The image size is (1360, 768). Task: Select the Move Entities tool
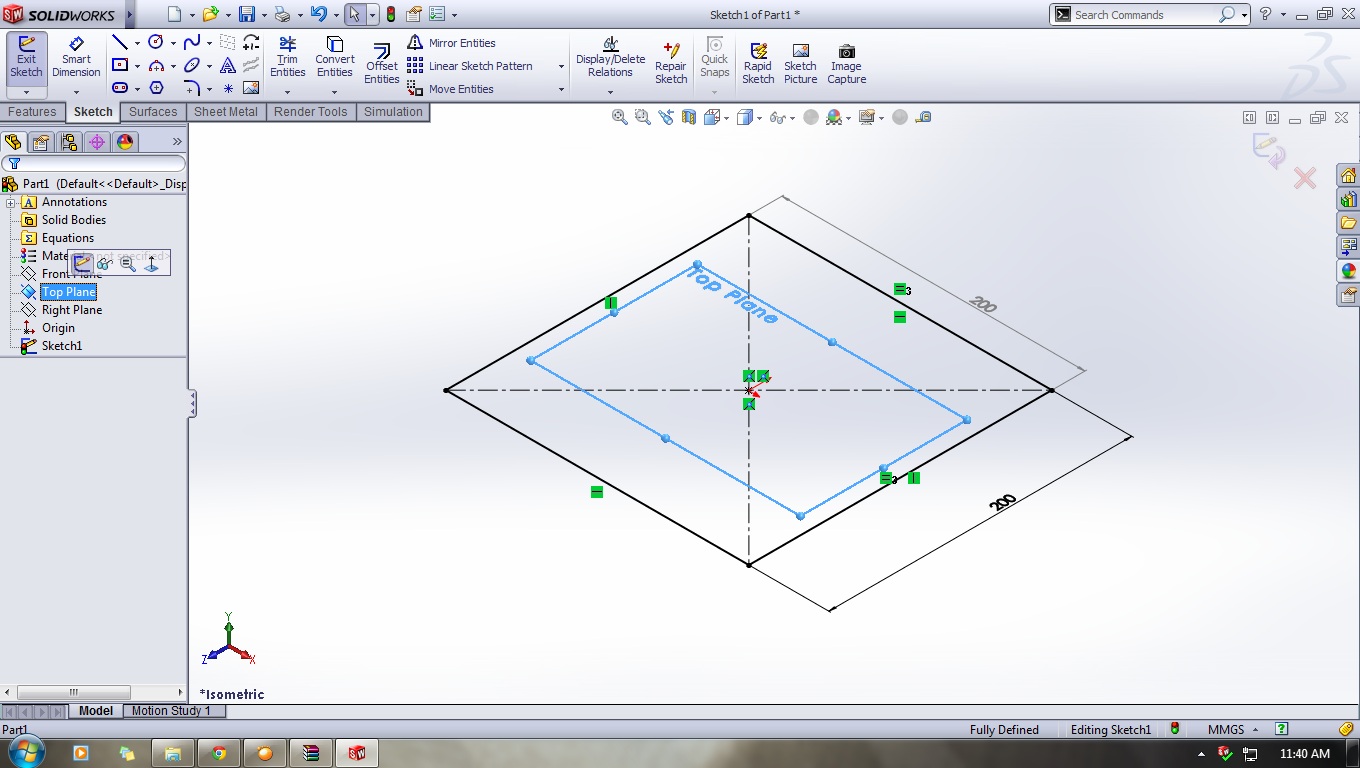tap(450, 89)
